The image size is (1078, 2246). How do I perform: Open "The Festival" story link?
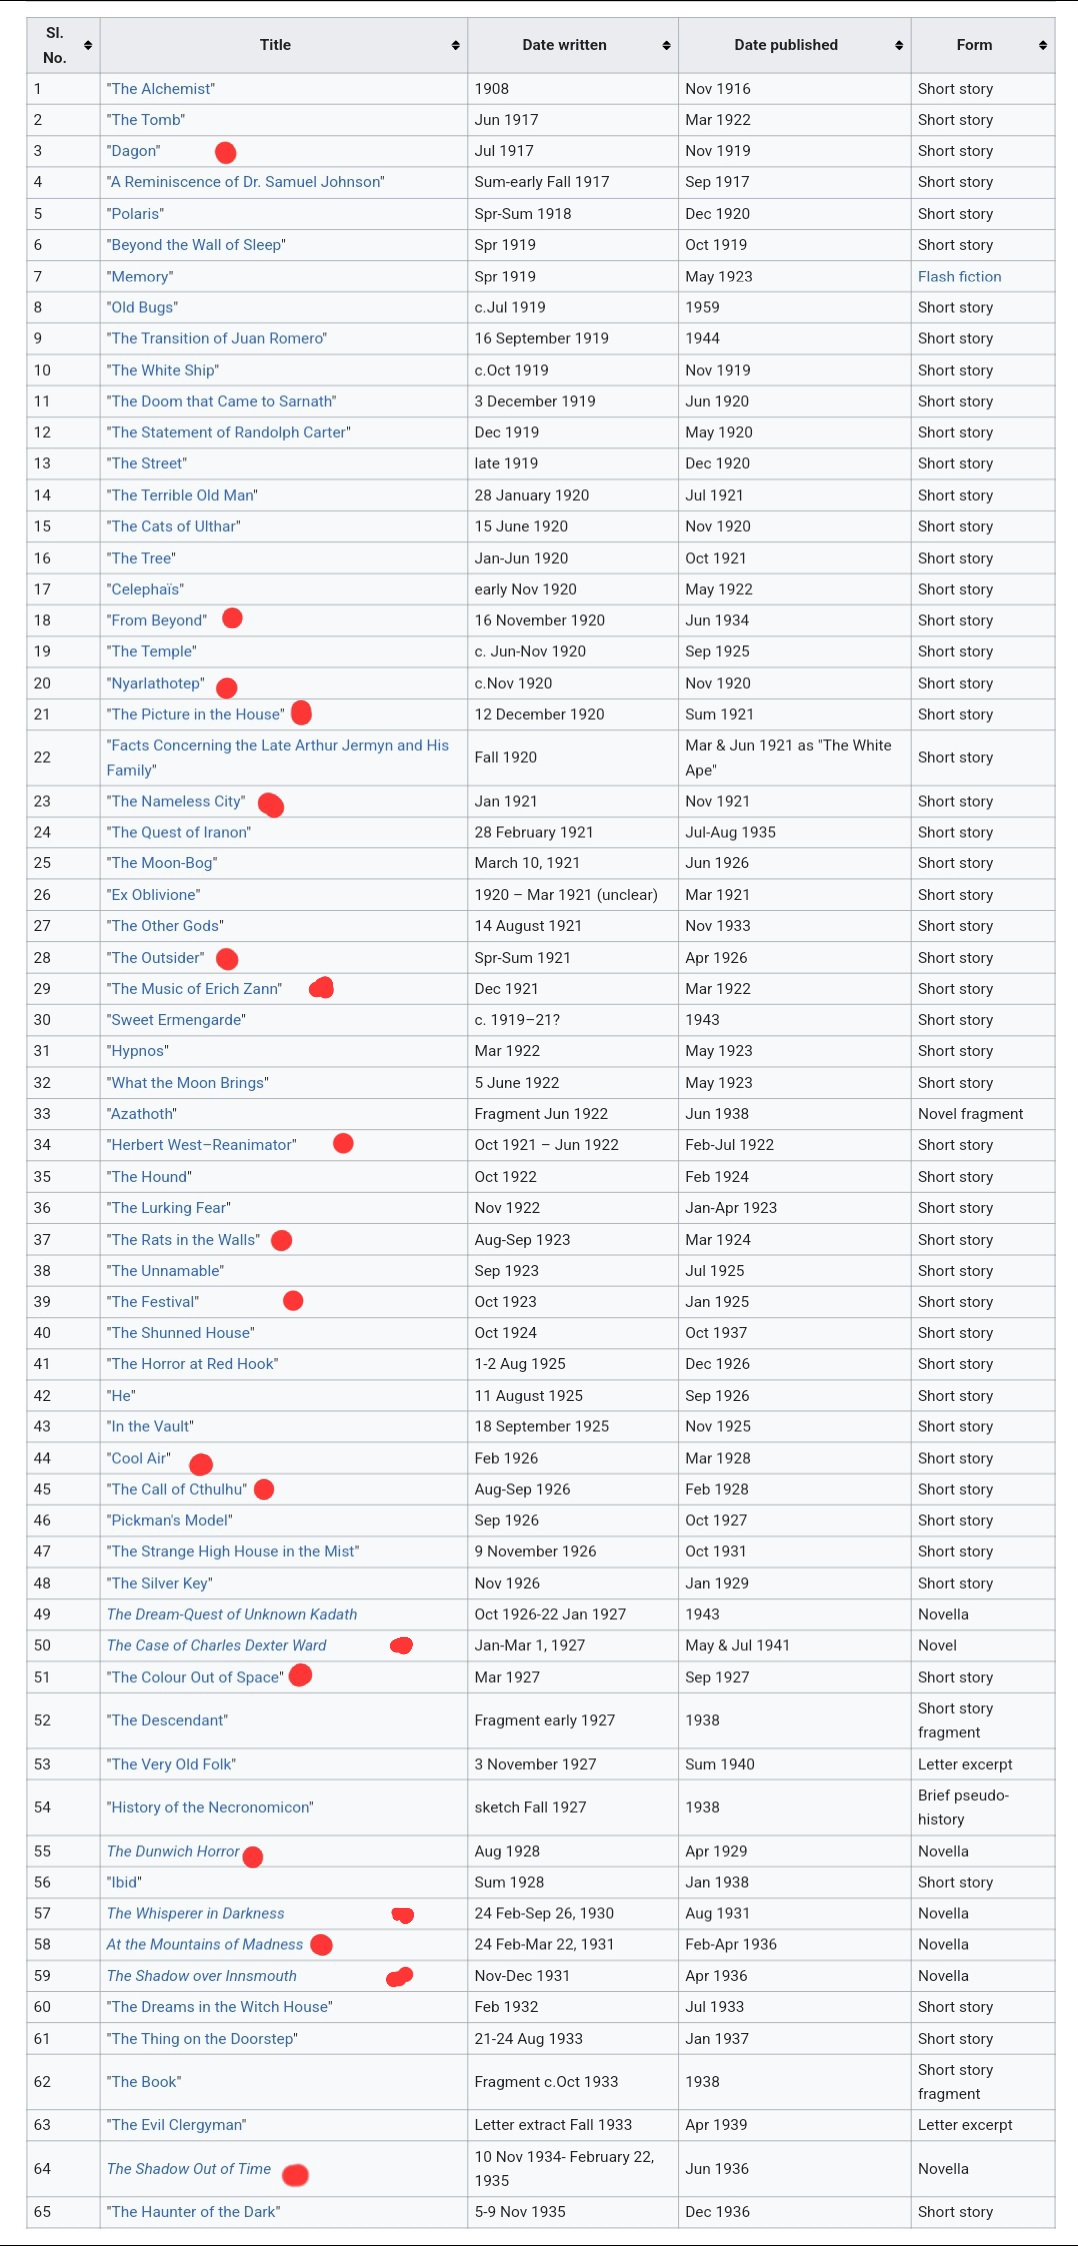point(153,1302)
